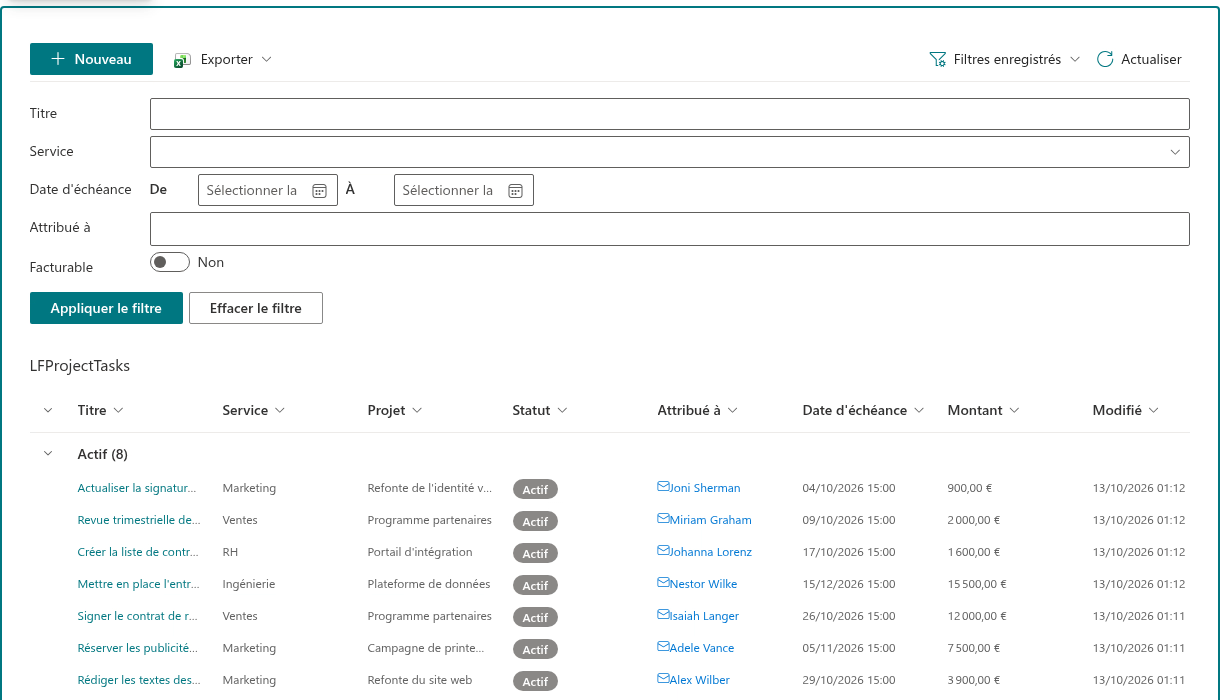The image size is (1220, 700).
Task: Open the Modifié column header menu
Action: pos(1126,410)
